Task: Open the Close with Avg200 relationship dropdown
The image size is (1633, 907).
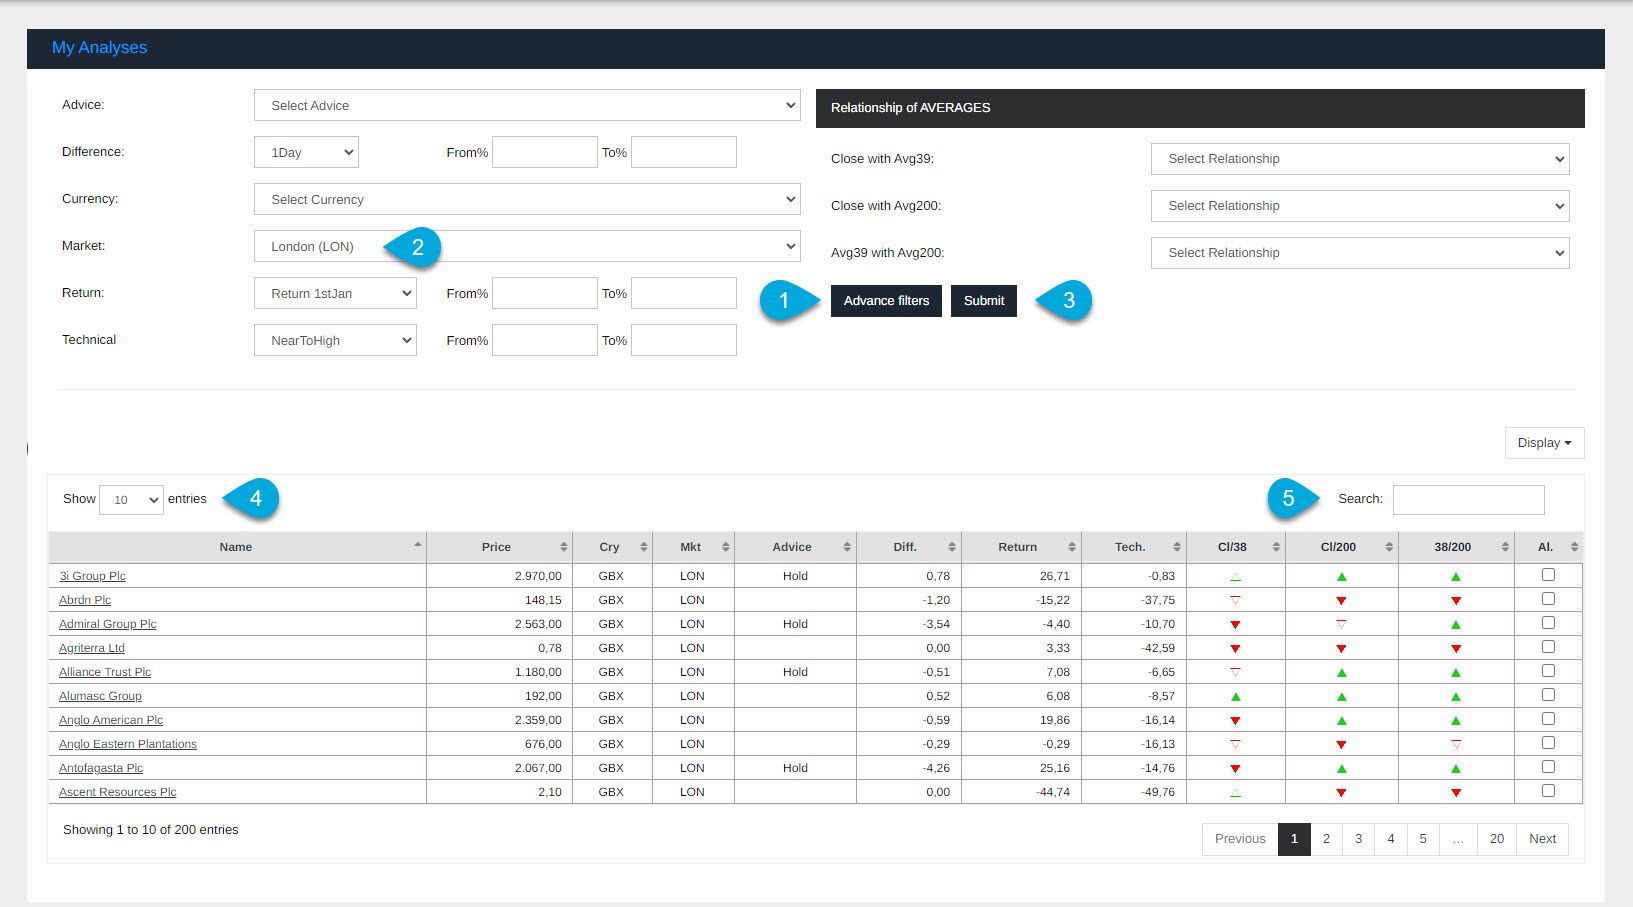Action: tap(1359, 206)
